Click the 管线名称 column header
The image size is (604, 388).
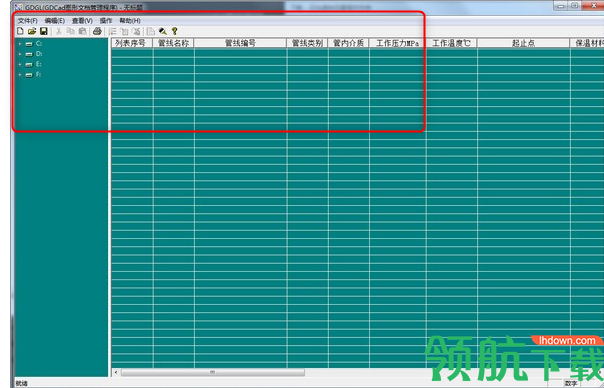173,43
